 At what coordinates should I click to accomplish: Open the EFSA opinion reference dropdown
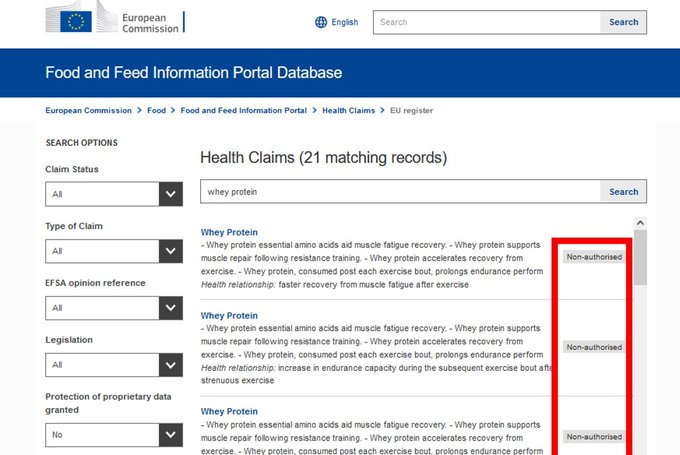click(x=114, y=308)
